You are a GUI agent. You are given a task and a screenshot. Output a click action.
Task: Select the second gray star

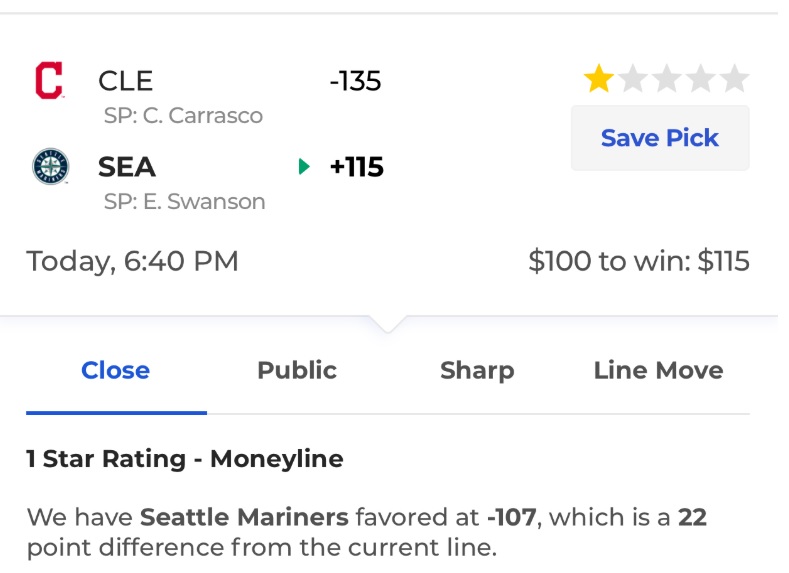(x=633, y=78)
